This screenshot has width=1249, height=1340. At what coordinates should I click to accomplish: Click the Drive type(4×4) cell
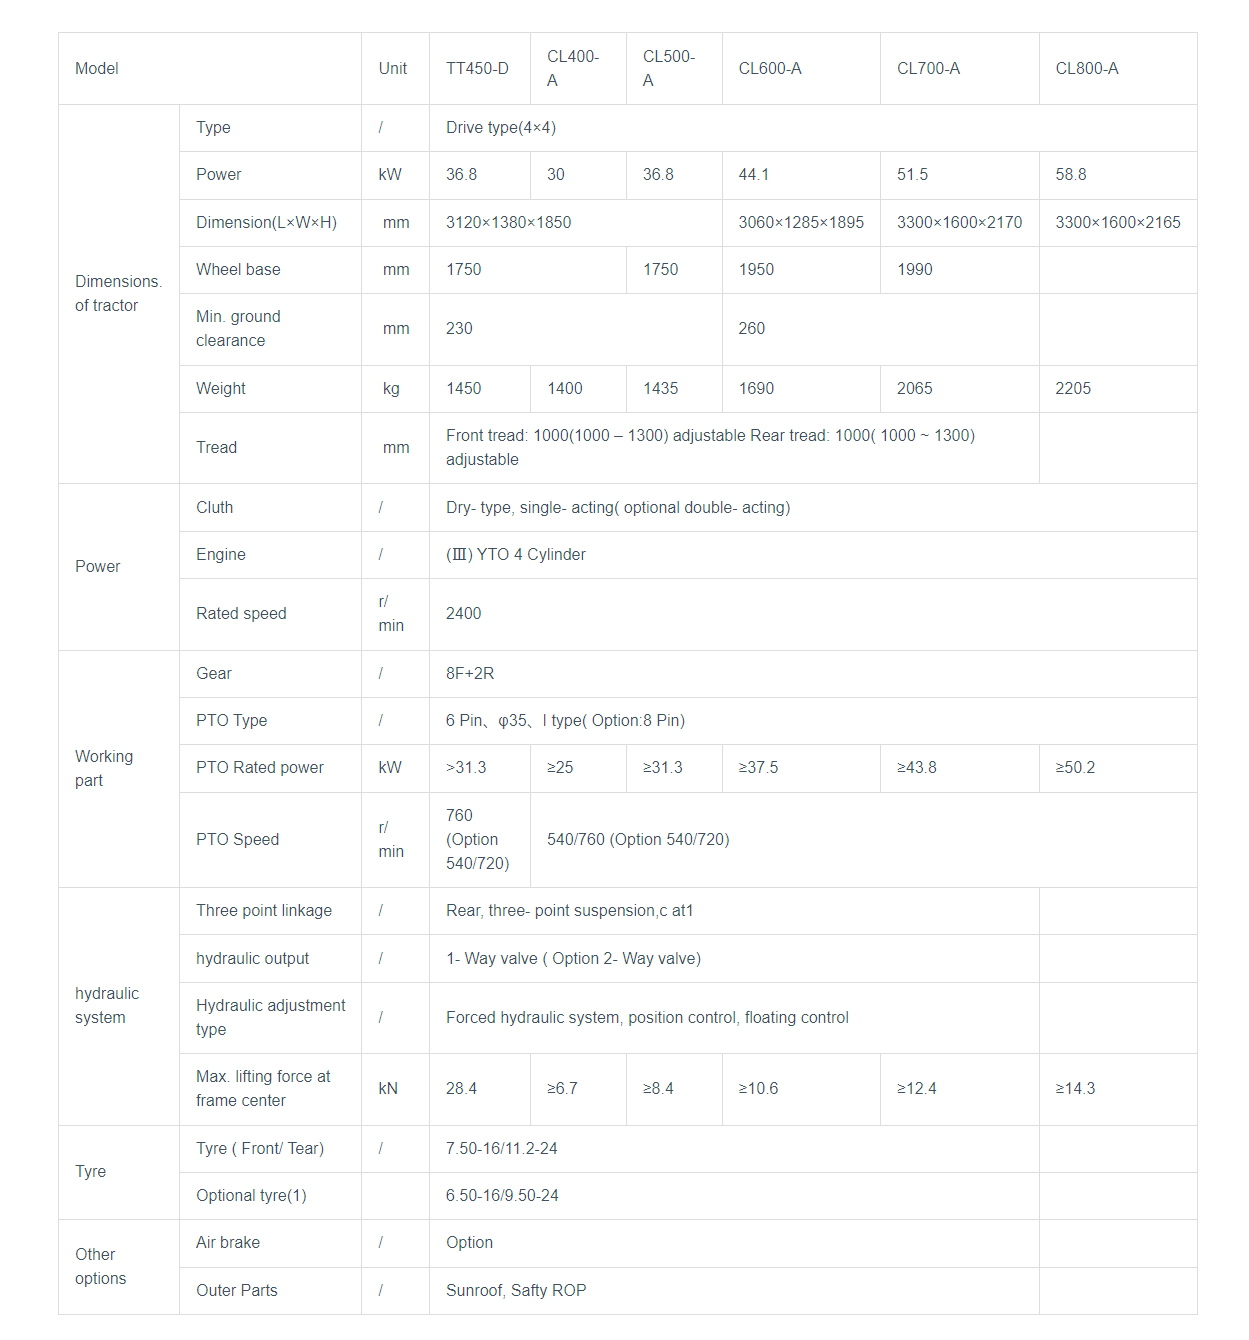coord(501,127)
